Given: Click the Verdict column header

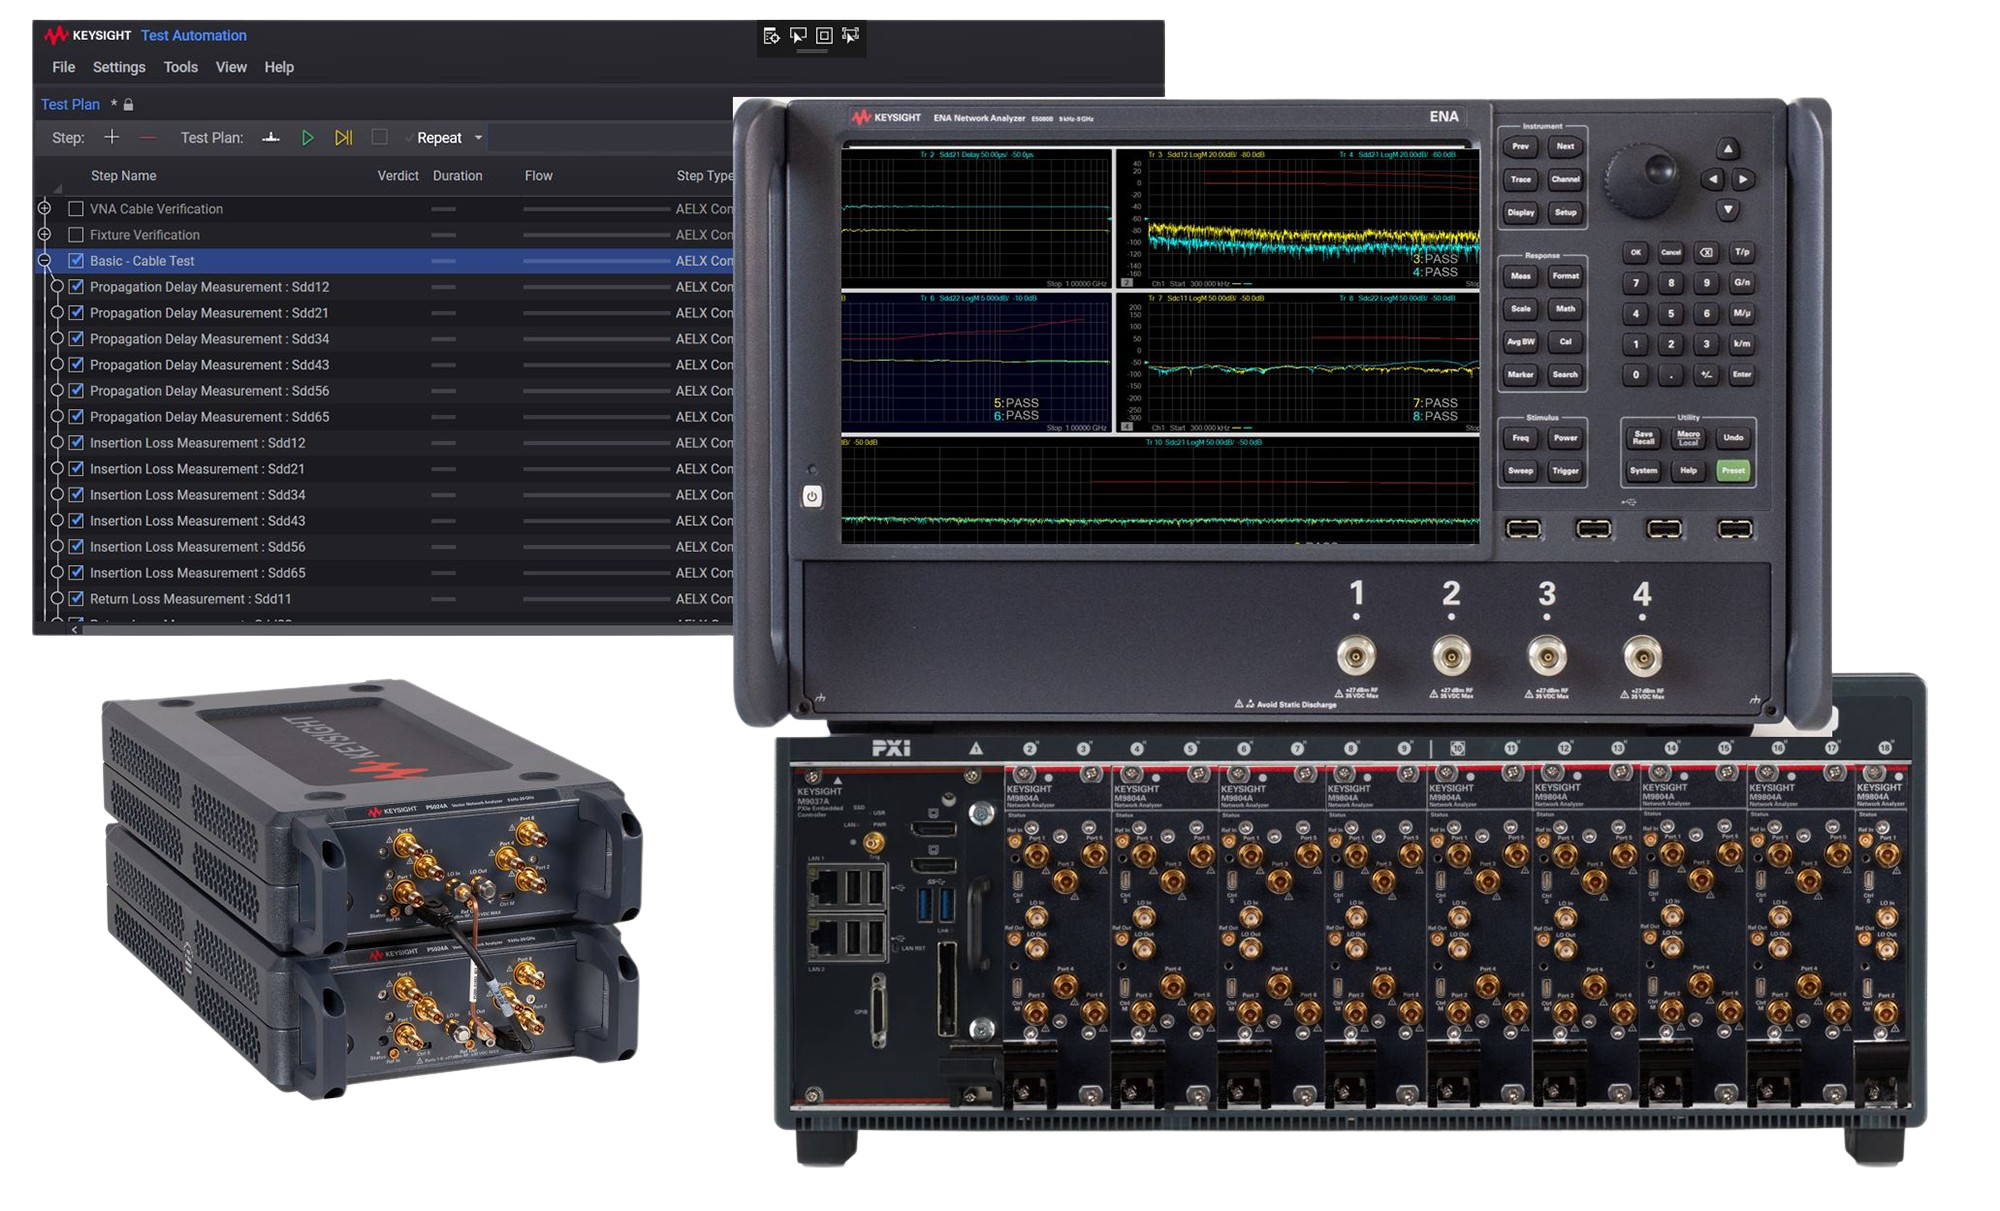Looking at the screenshot, I should point(398,176).
